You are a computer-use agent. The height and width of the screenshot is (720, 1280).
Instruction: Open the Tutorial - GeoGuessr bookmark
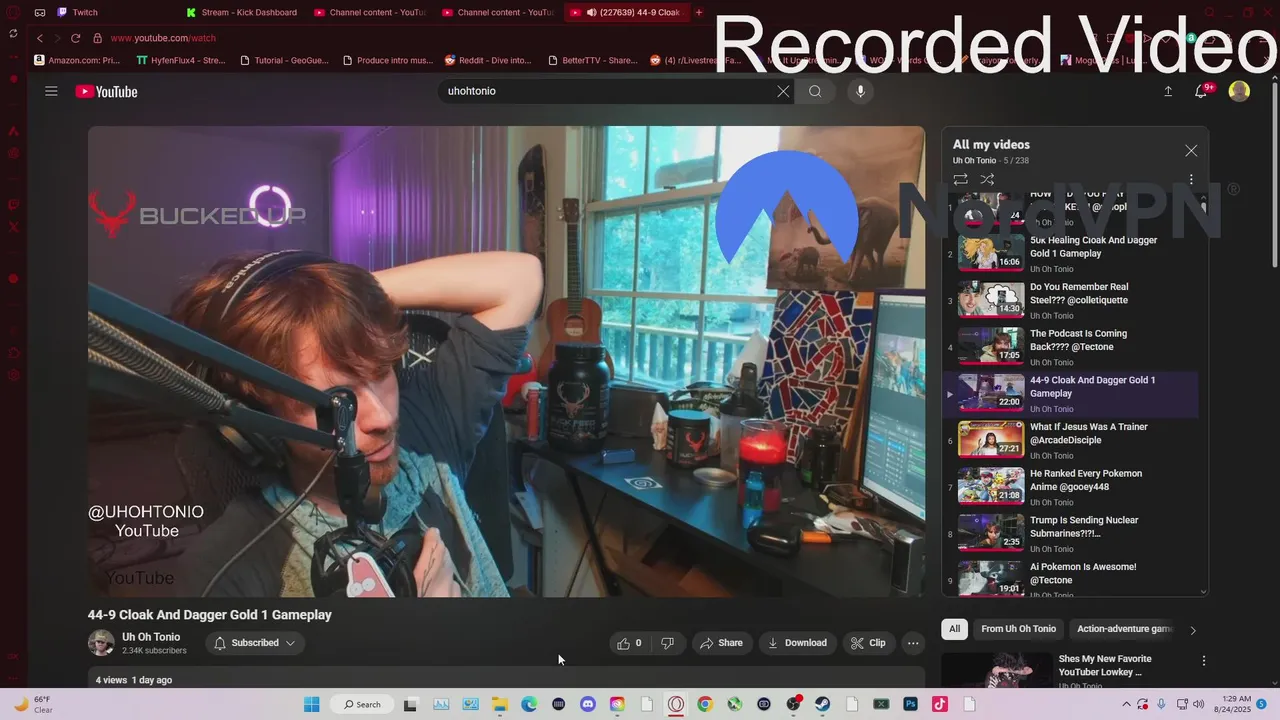[x=285, y=60]
